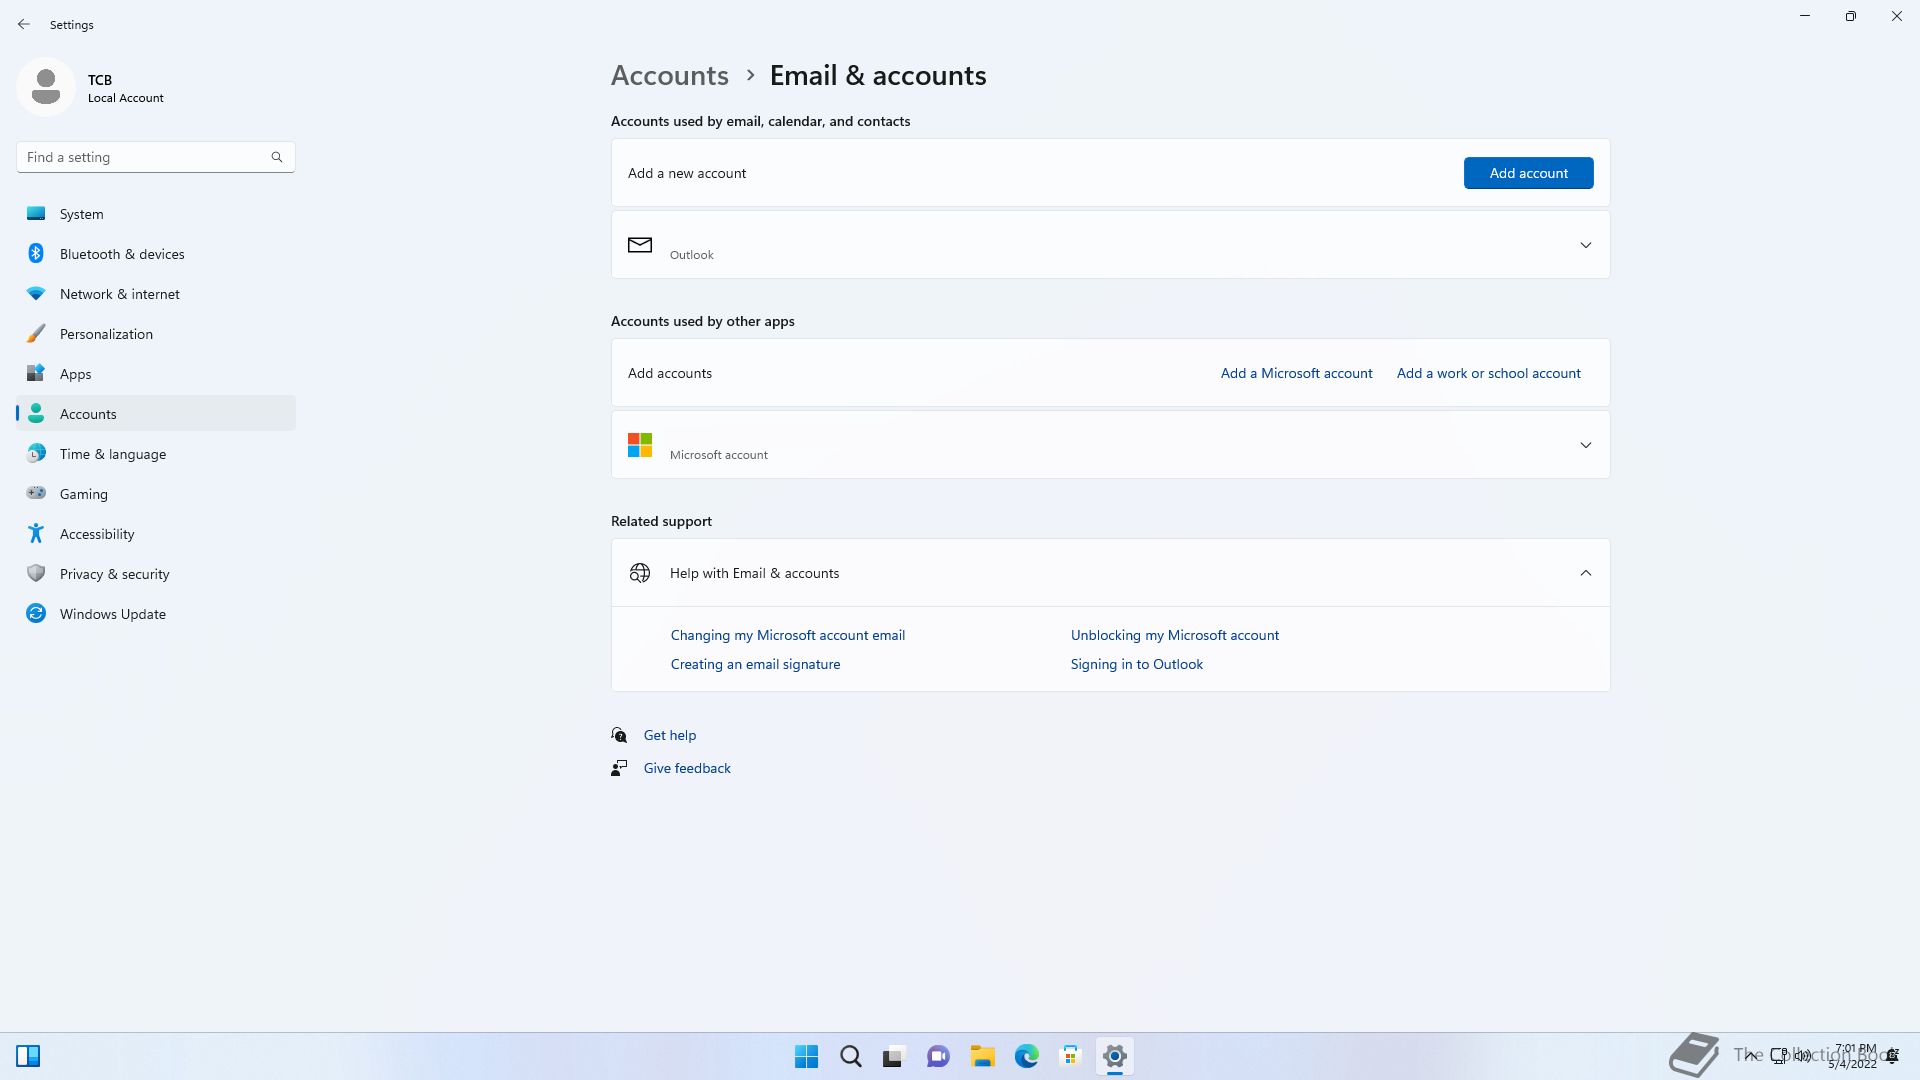The width and height of the screenshot is (1920, 1080).
Task: Click the Gaming controller icon in sidebar
Action: 36,493
